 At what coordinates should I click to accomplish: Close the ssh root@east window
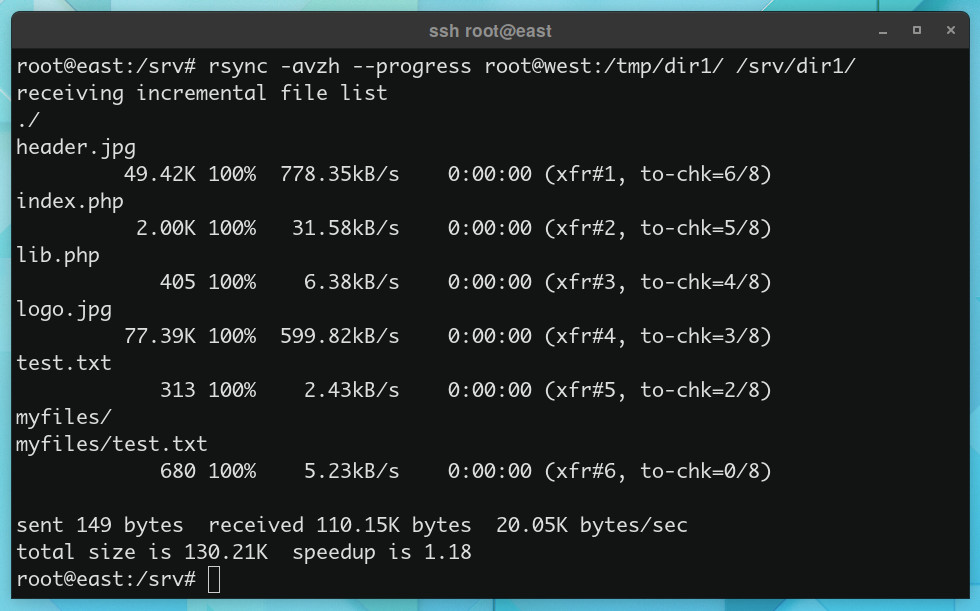951,30
